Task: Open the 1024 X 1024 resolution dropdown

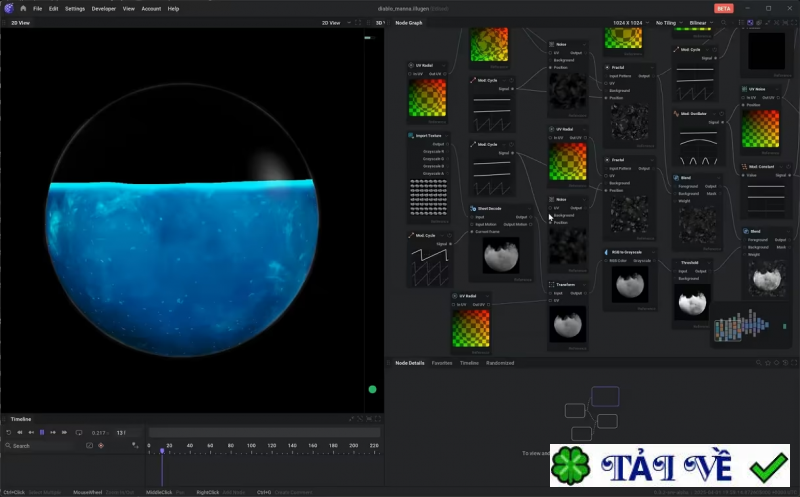Action: click(x=628, y=22)
